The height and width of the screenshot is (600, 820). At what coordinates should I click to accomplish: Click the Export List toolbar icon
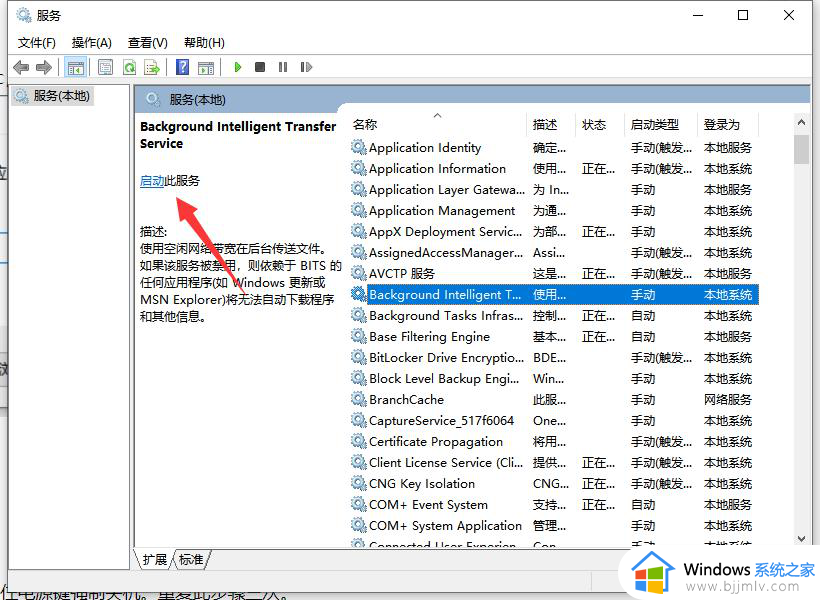(x=152, y=67)
